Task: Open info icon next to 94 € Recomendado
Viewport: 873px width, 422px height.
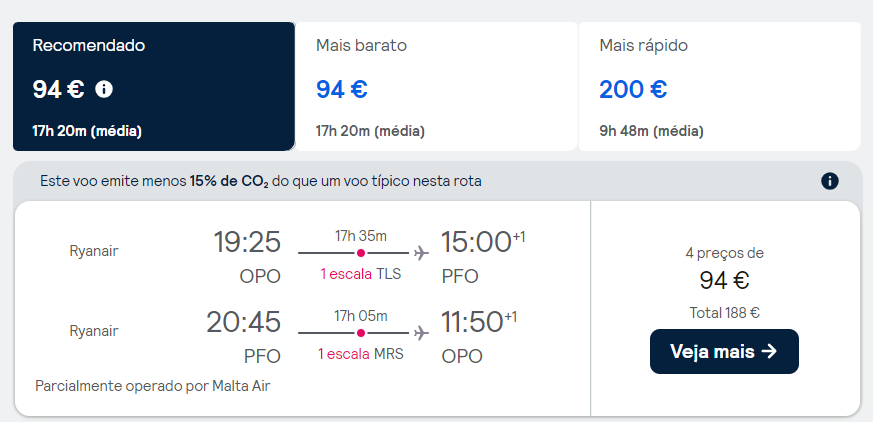Action: click(x=104, y=89)
